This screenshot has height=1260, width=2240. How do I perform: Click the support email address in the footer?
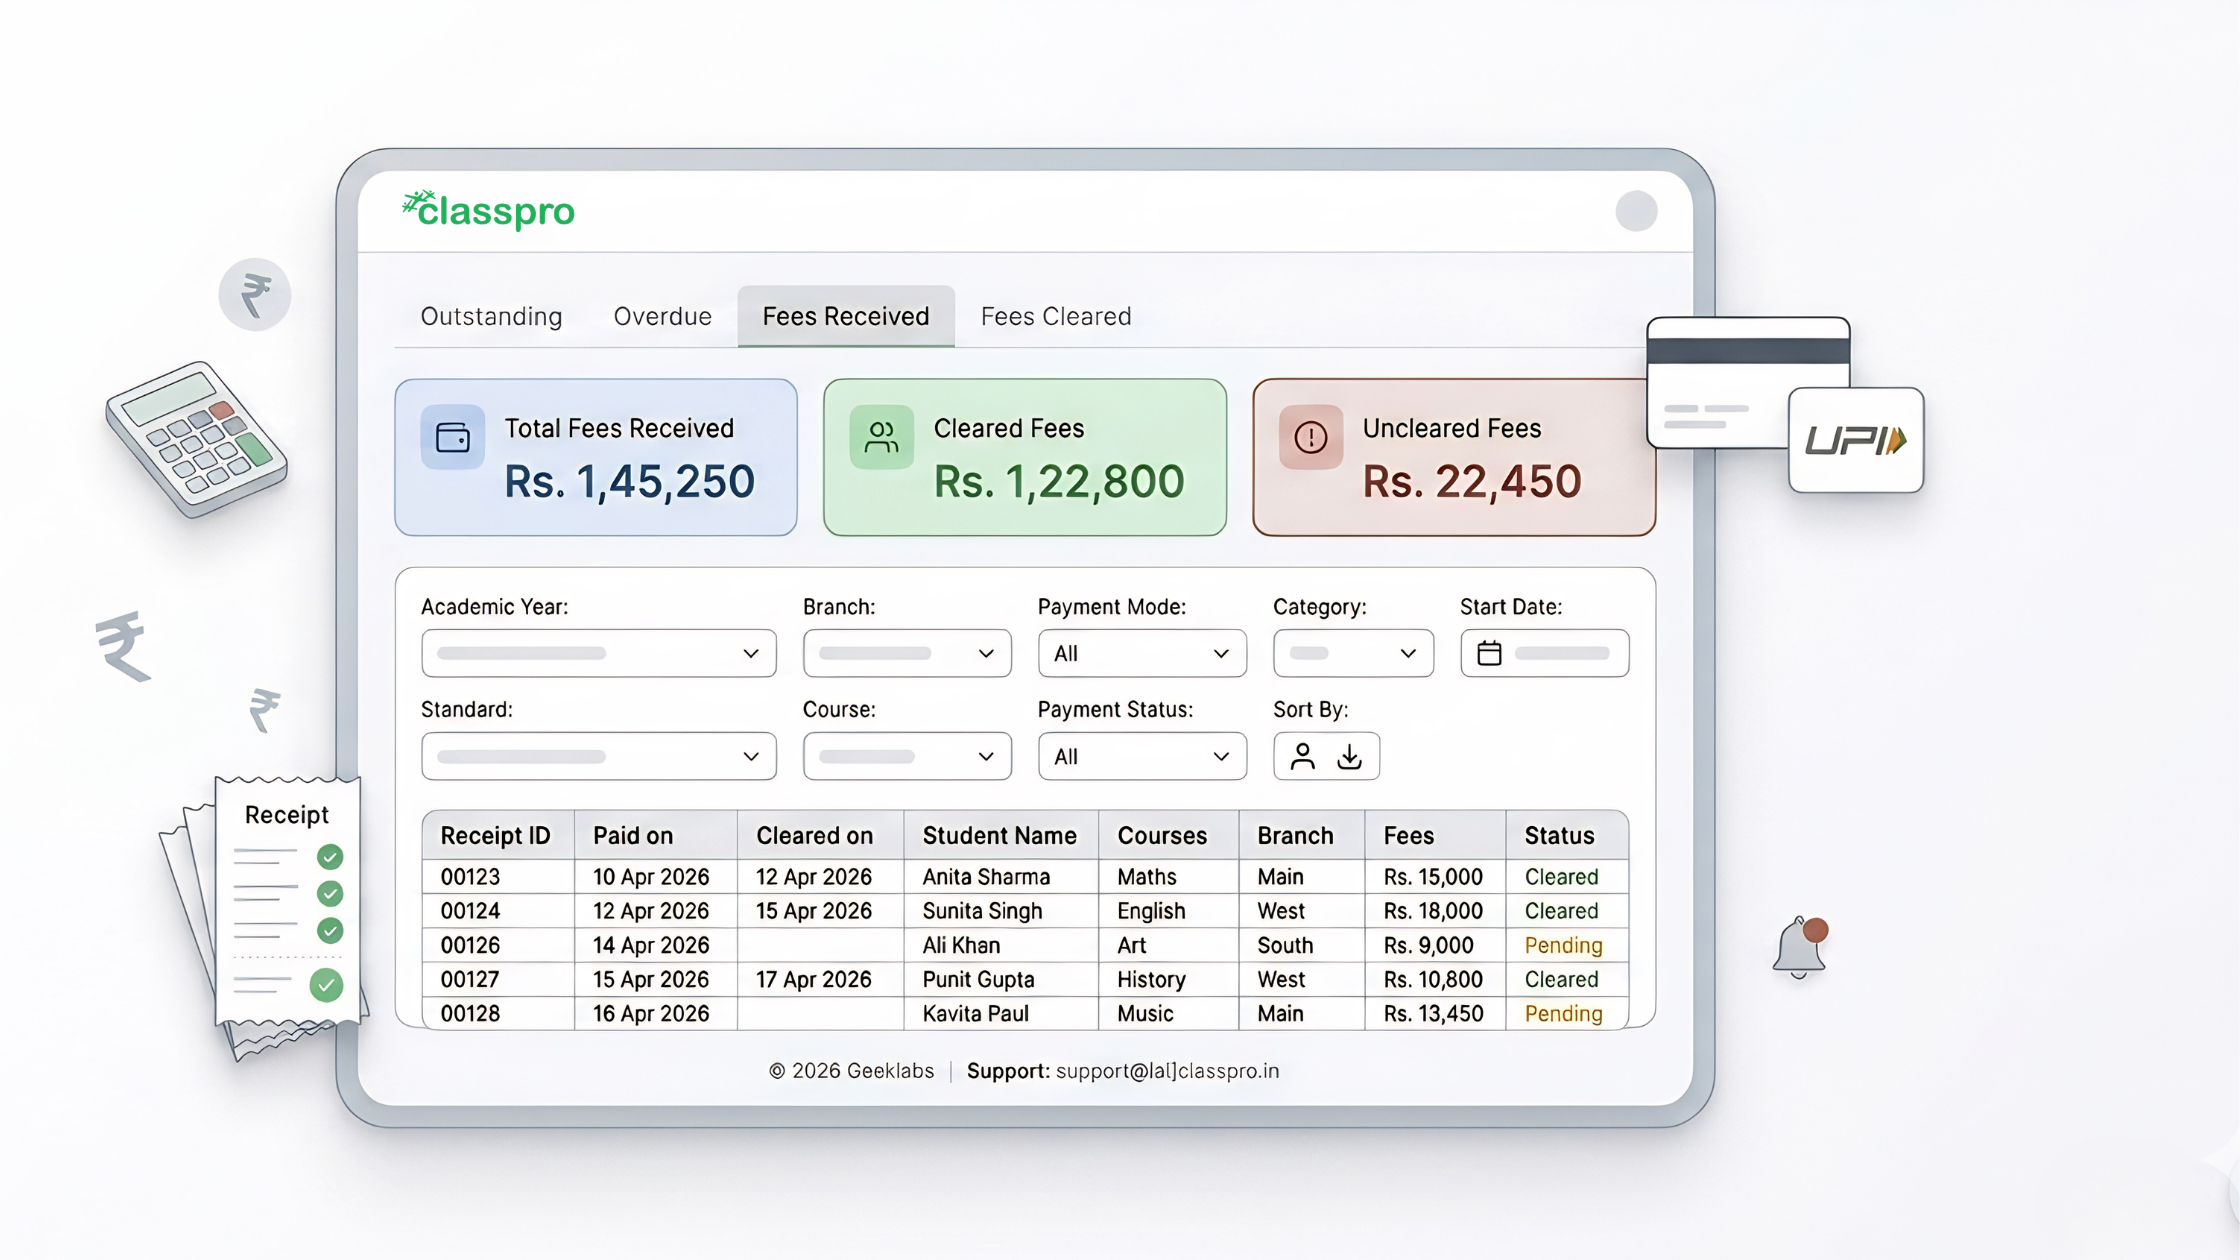pyautogui.click(x=1167, y=1070)
